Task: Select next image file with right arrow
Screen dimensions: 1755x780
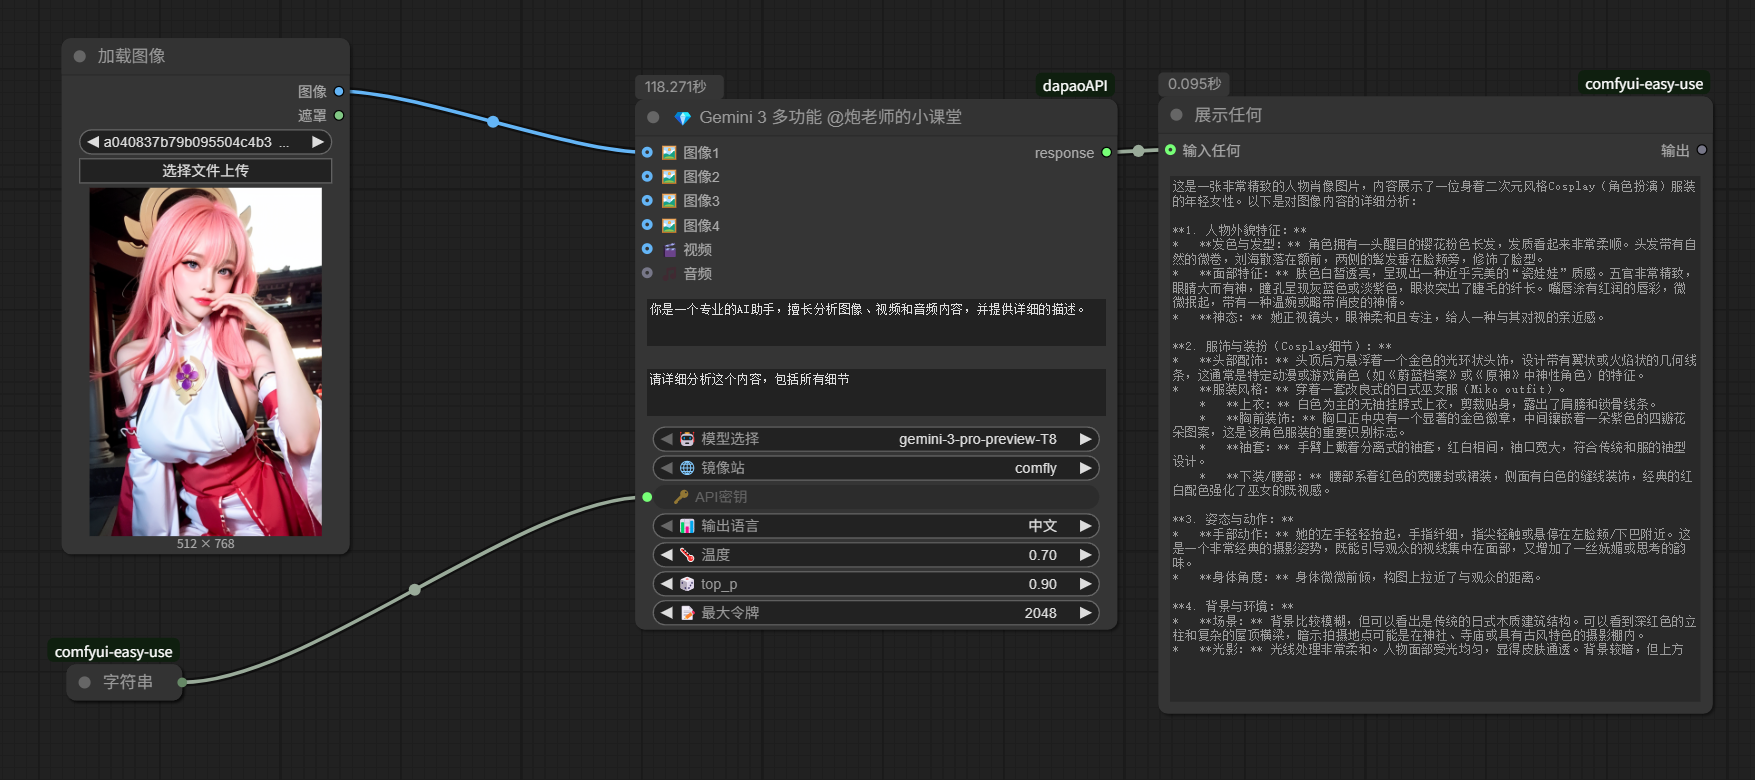Action: point(318,142)
